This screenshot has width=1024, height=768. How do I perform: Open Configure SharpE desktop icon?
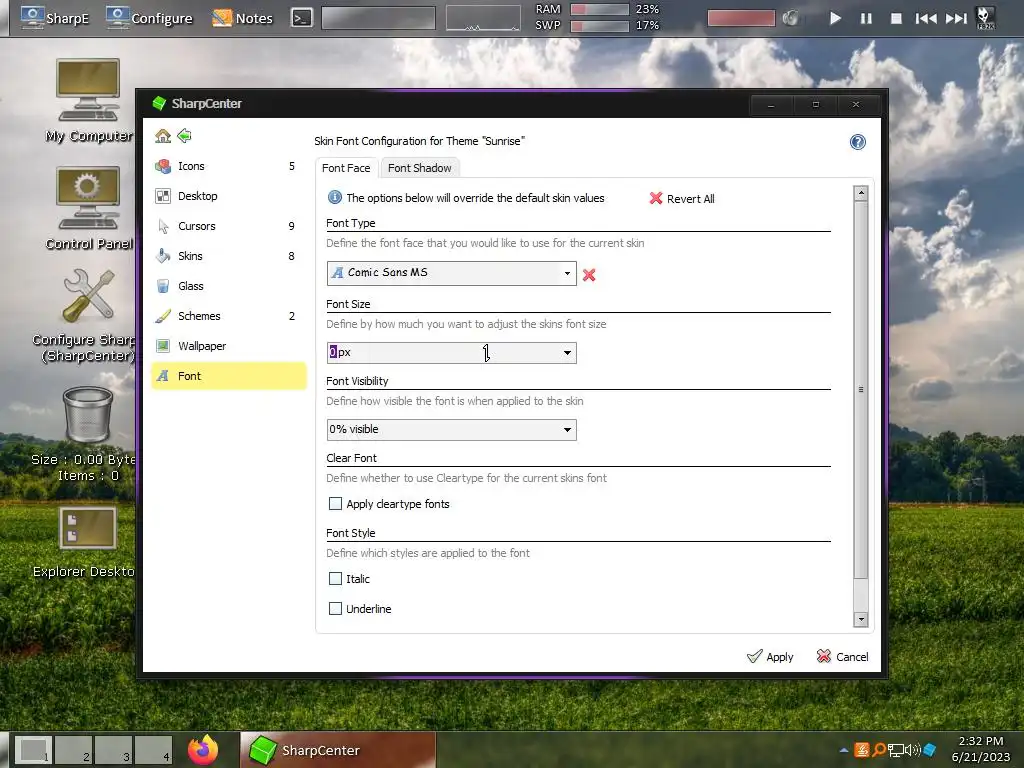pos(88,317)
